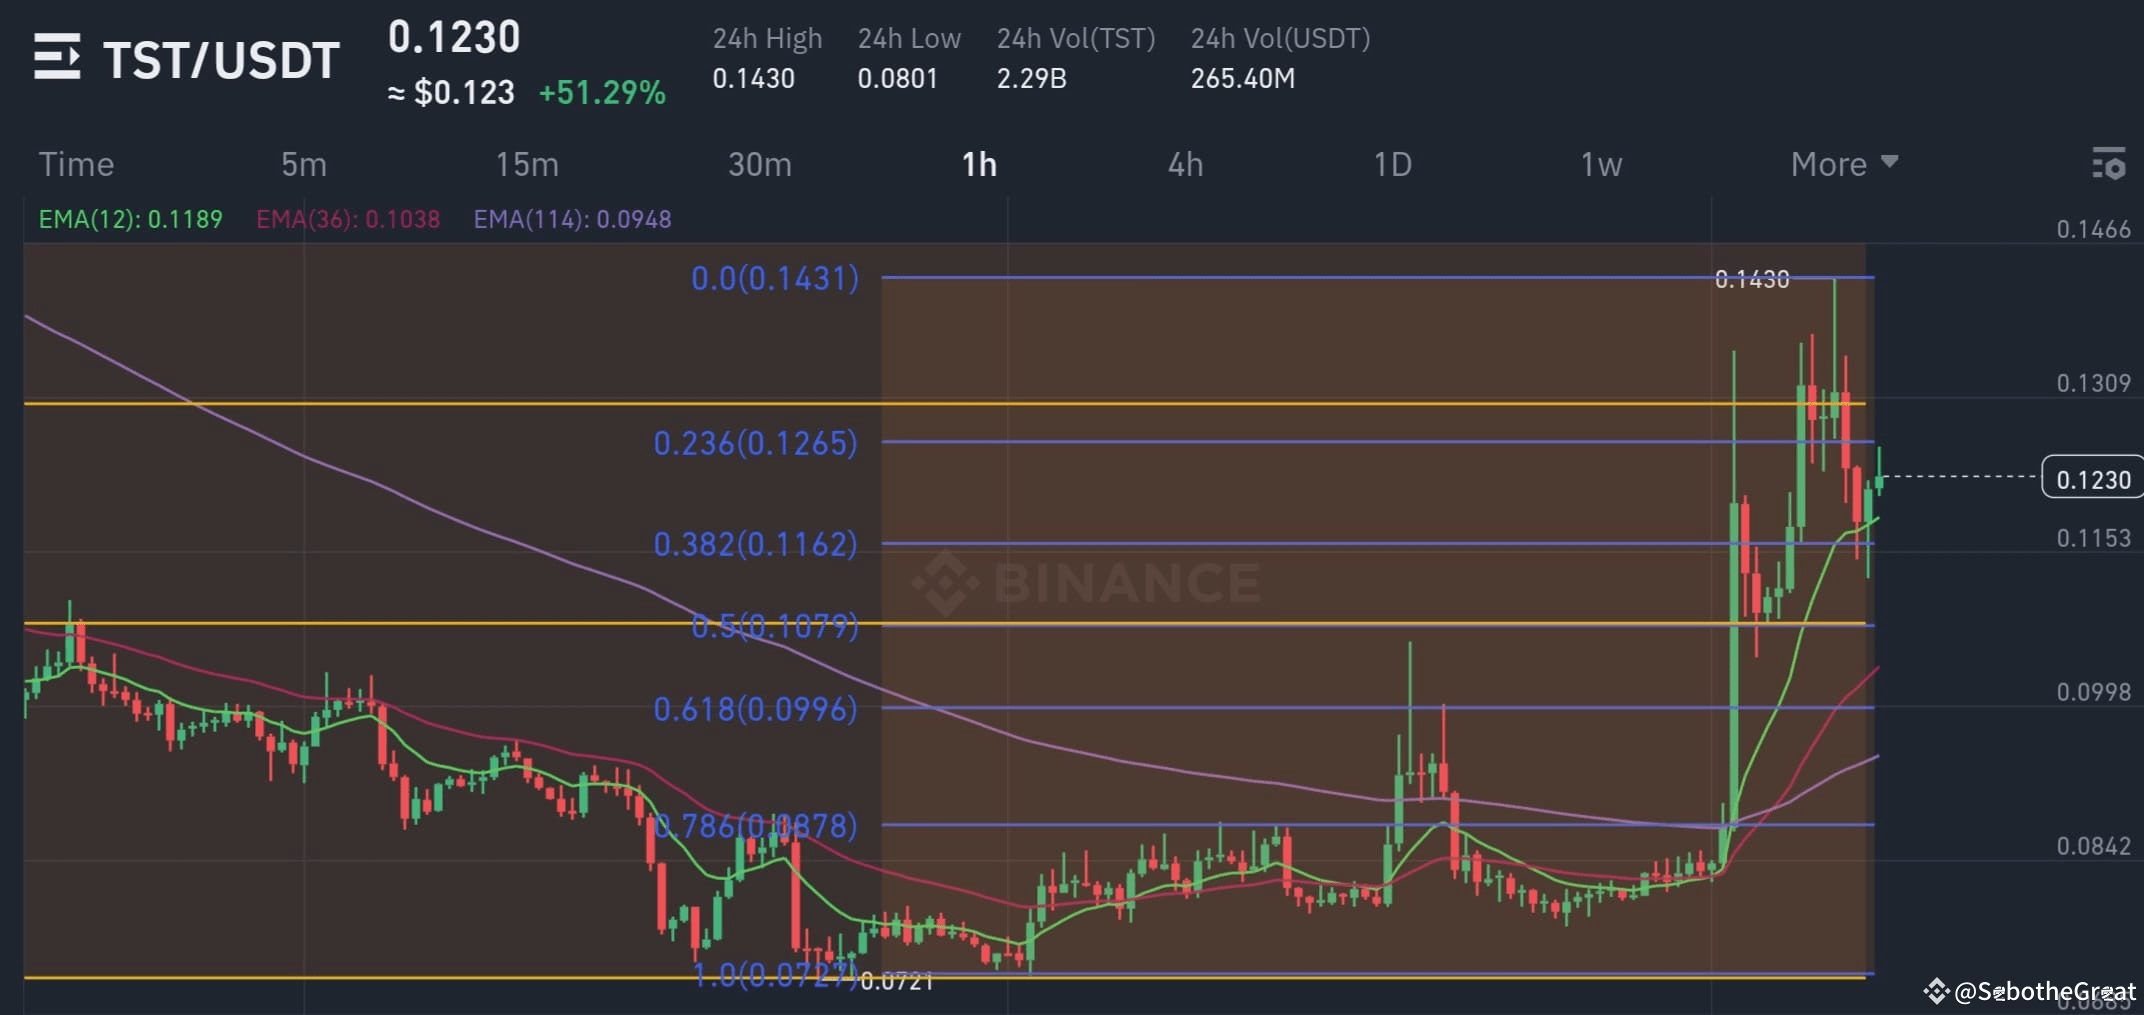2144x1015 pixels.
Task: Click the 0.1230 price label on right axis
Action: (2097, 479)
